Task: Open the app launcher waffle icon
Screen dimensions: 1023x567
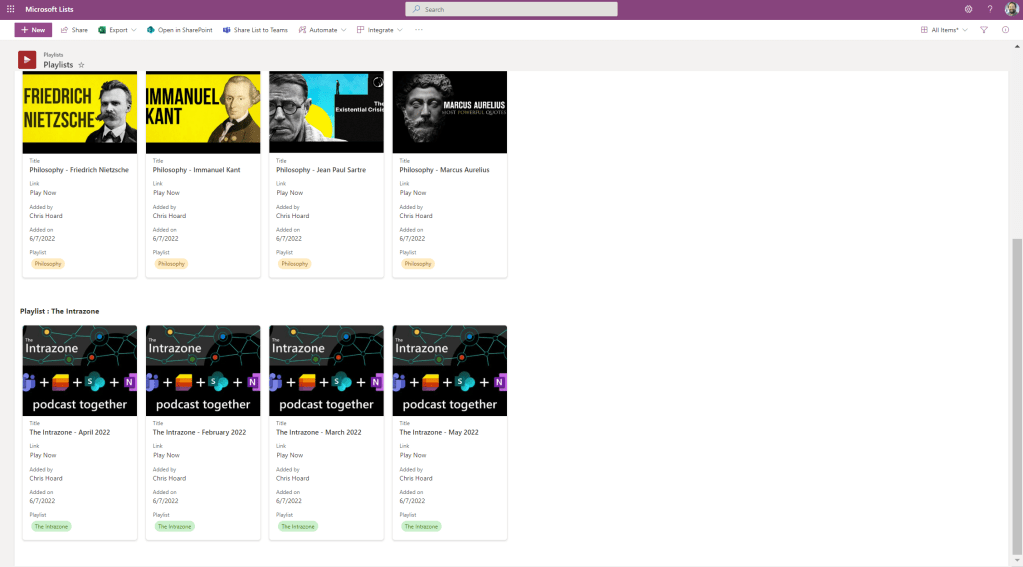Action: pos(10,9)
